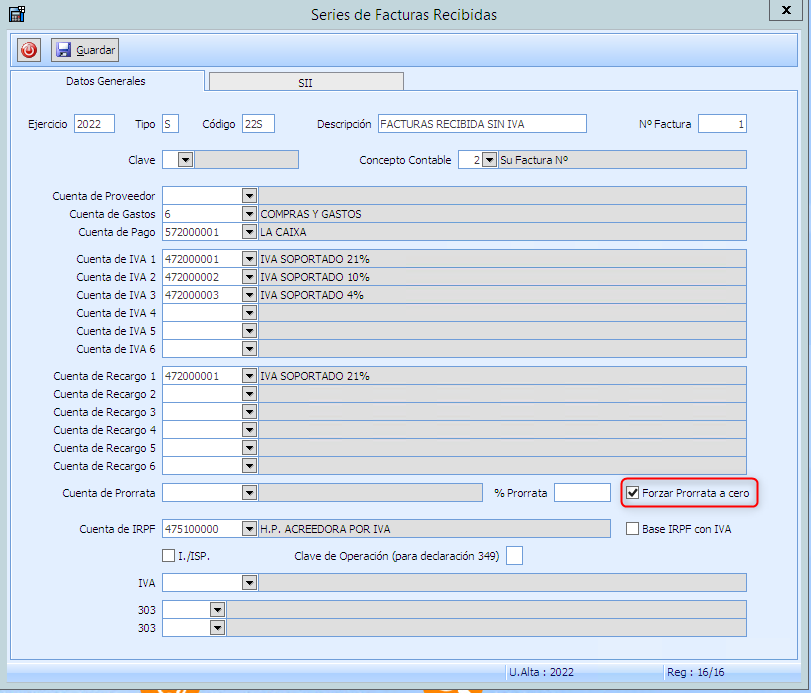Open the Cuenta de IVA 1 dropdown
The height and width of the screenshot is (693, 811).
[x=249, y=259]
